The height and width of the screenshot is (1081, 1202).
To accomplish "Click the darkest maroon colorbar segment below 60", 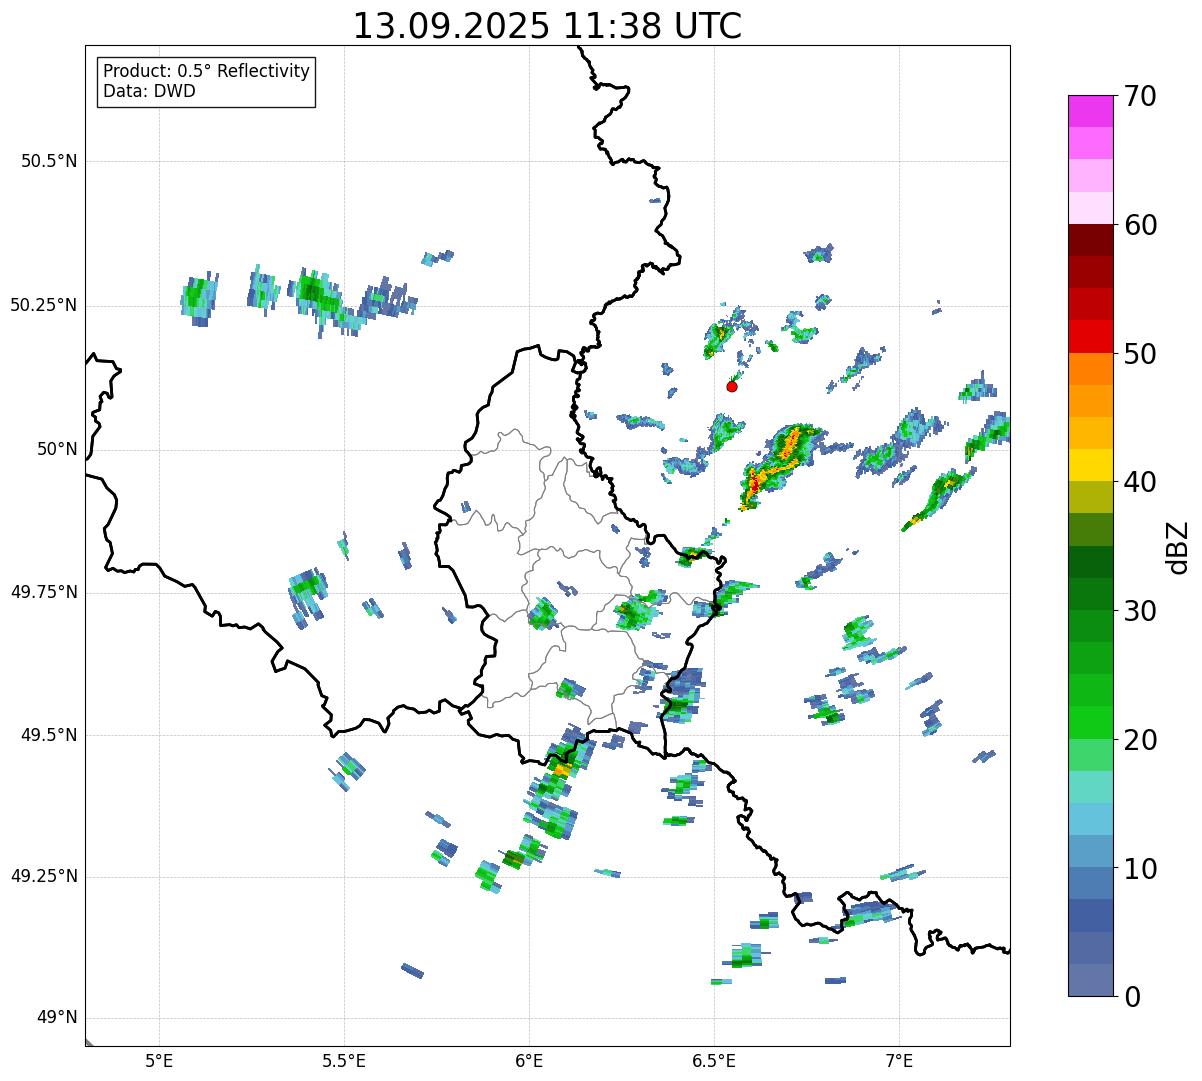I will [x=1097, y=240].
